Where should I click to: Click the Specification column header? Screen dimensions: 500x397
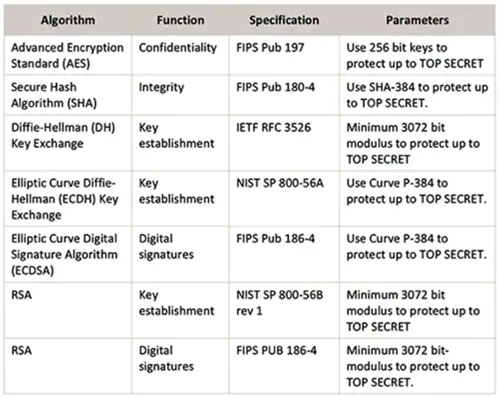click(284, 20)
